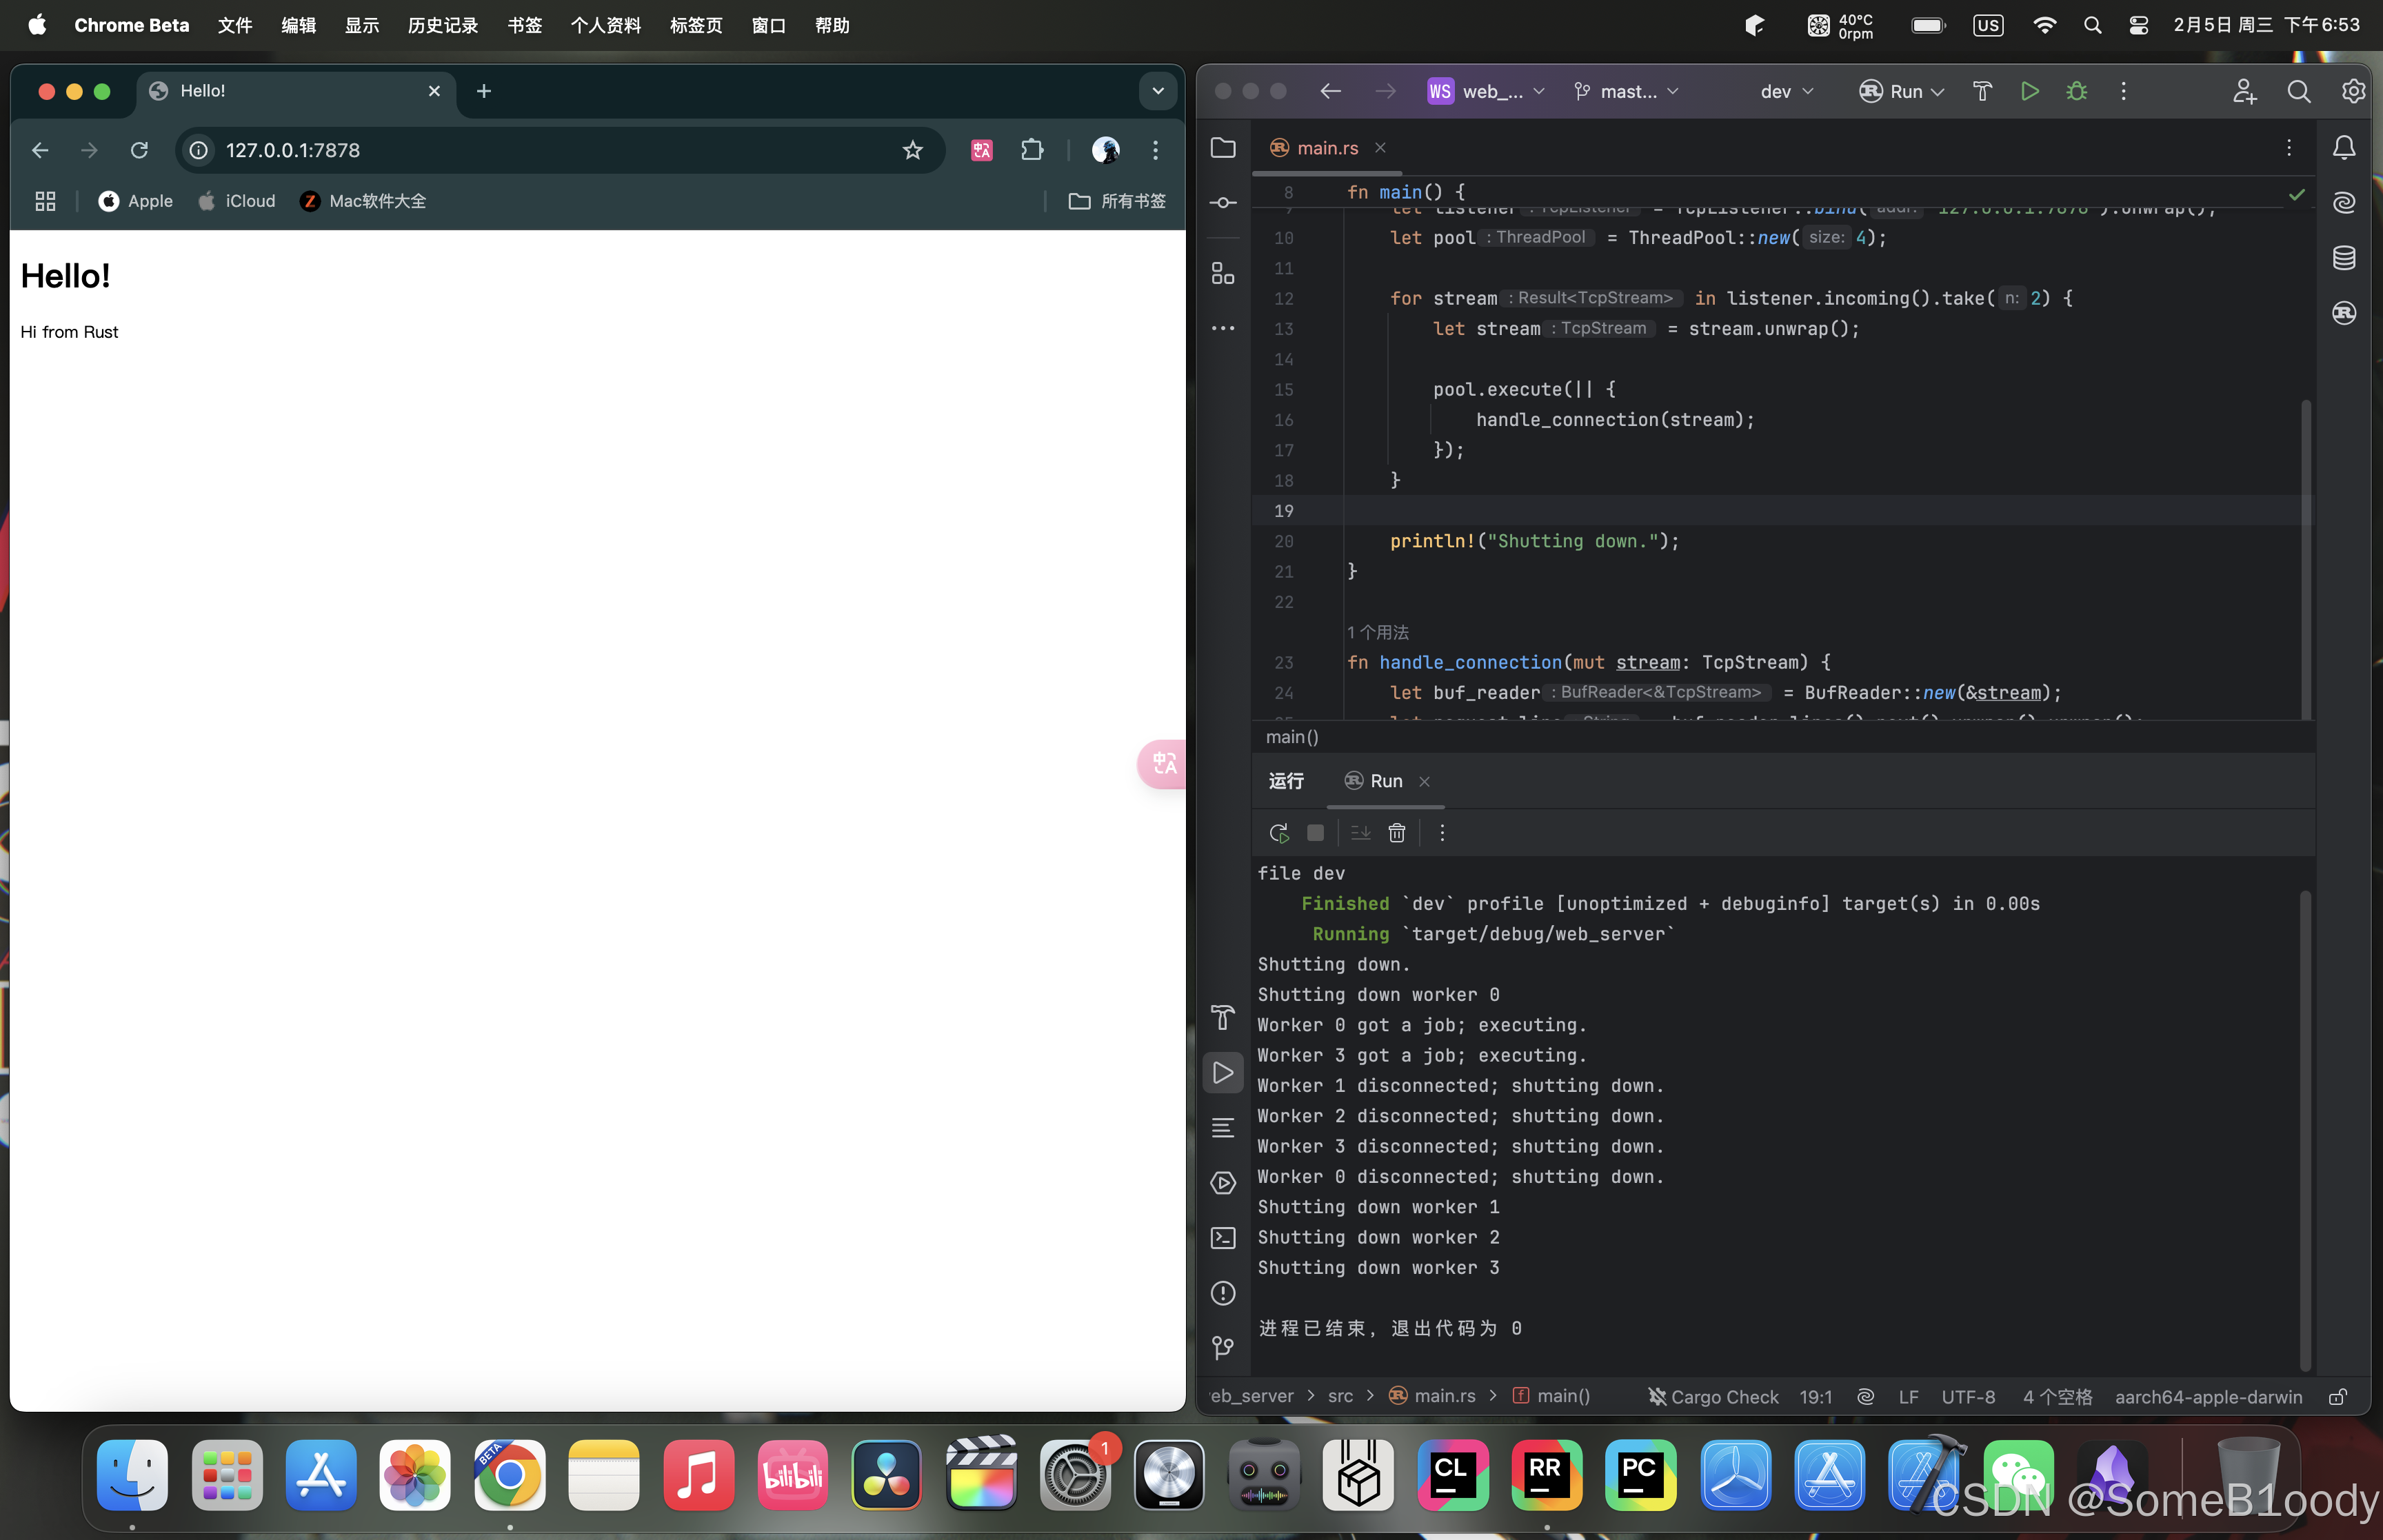Open the 书签 menu
This screenshot has width=2383, height=1540.
pyautogui.click(x=525, y=25)
